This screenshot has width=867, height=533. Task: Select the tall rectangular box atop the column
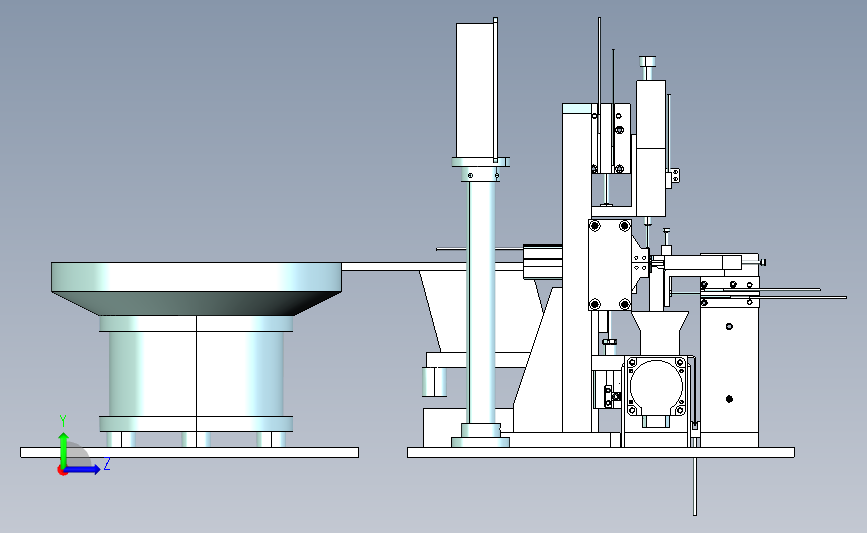(474, 90)
